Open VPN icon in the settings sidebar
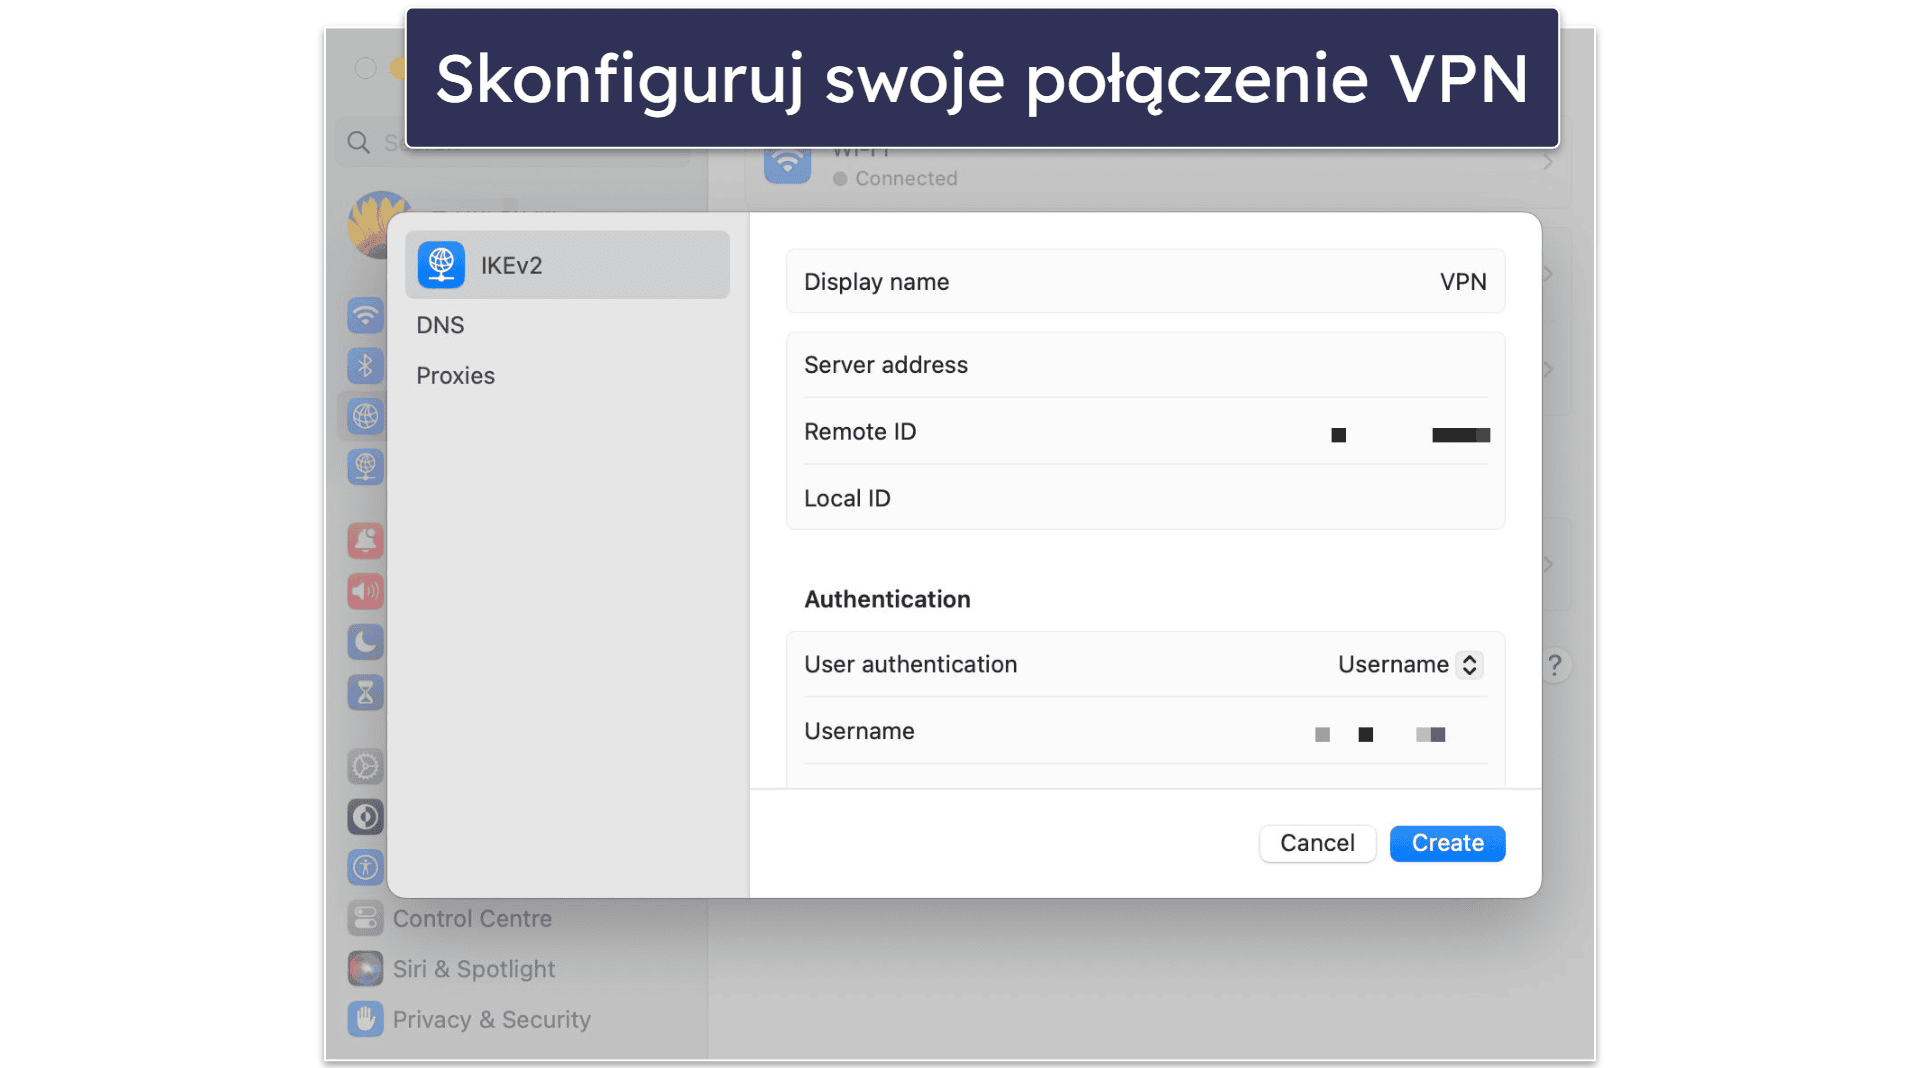Viewport: 1919px width, 1068px height. tap(365, 466)
